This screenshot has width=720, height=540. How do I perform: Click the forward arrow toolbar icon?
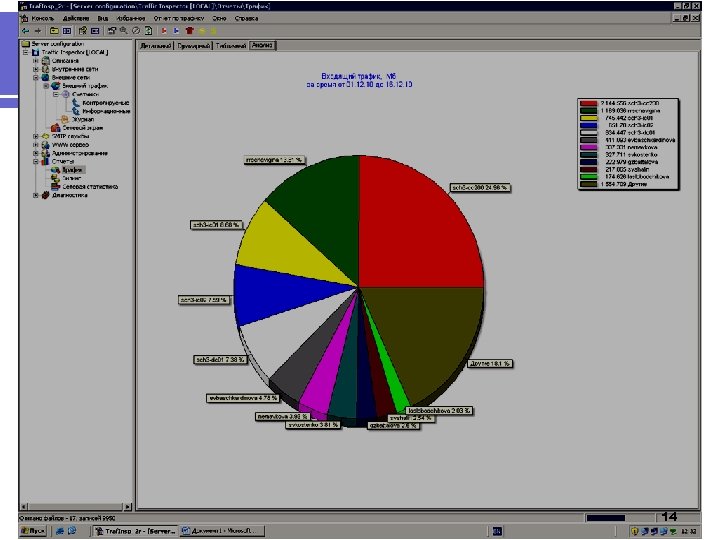pos(38,31)
